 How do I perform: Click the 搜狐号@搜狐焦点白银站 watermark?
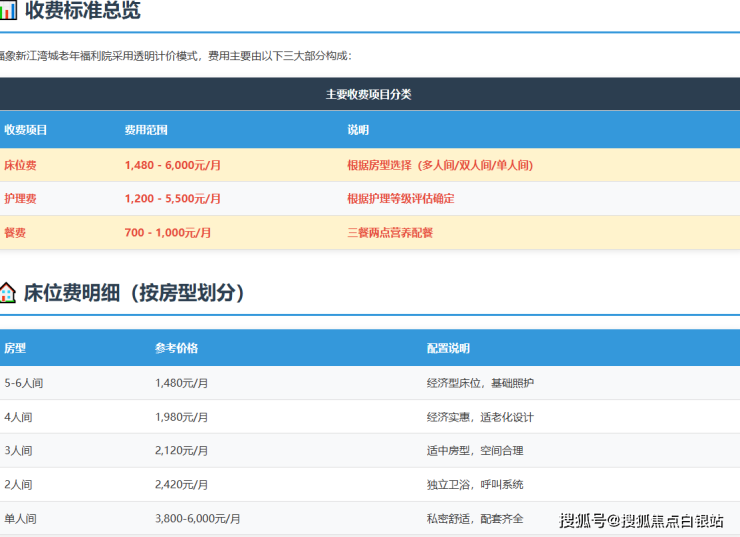point(641,520)
